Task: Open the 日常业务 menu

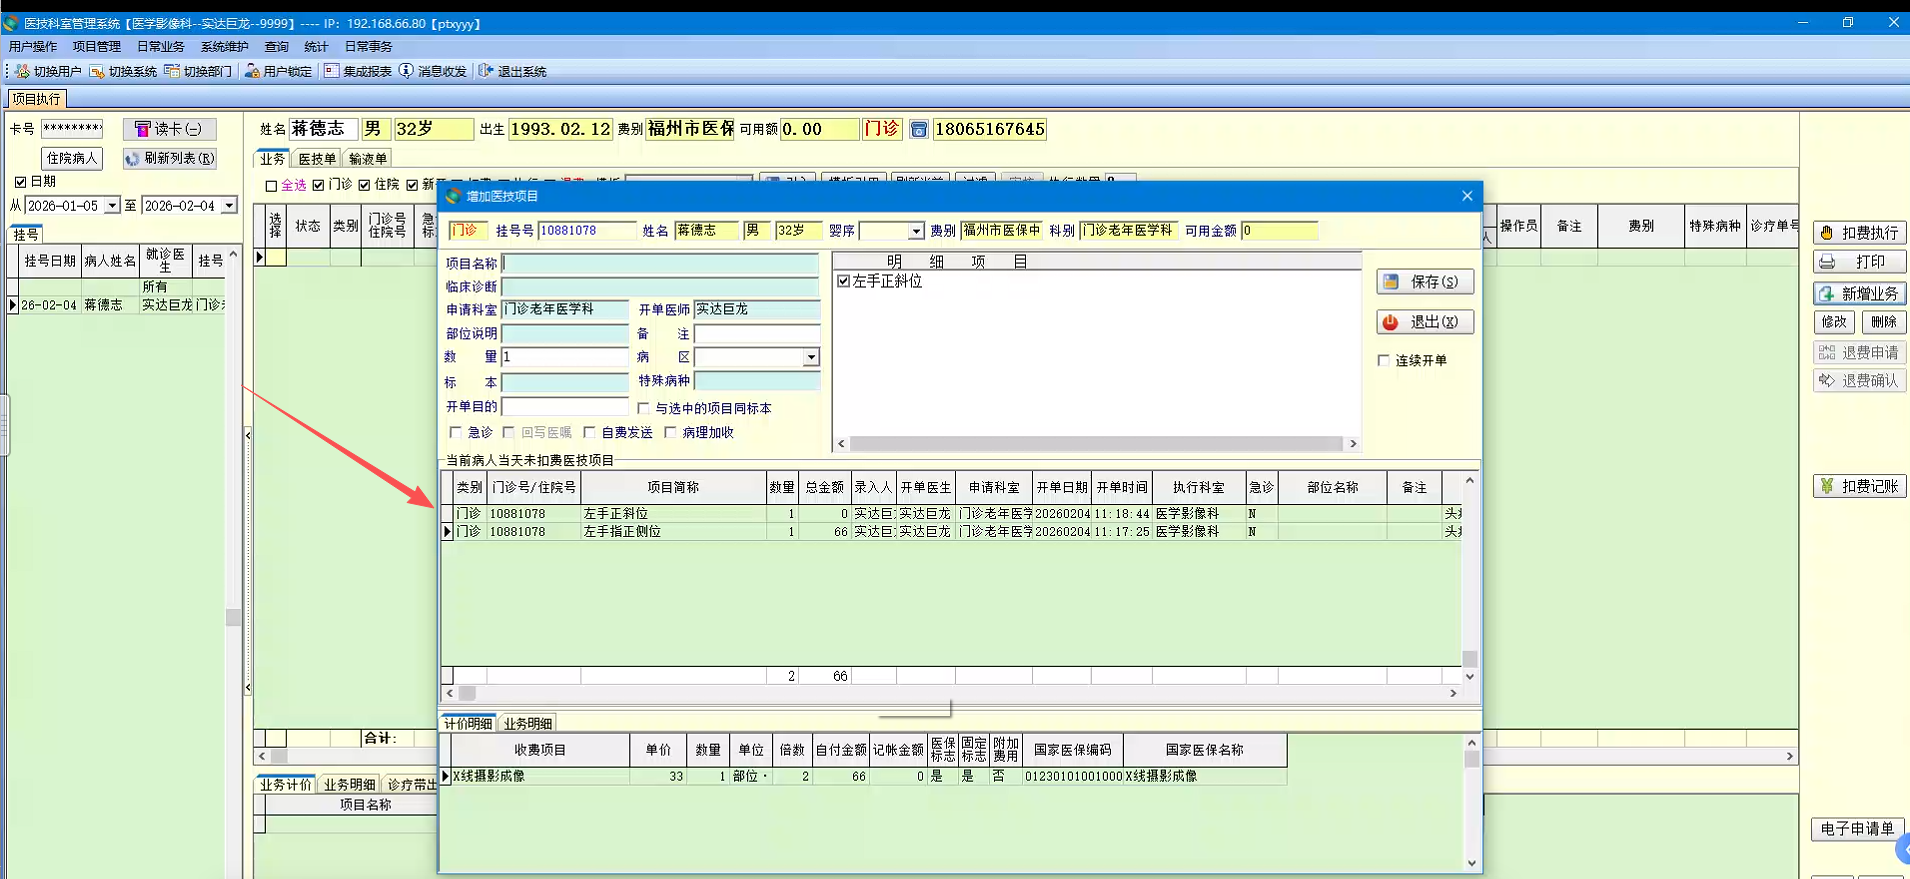Action: (161, 47)
